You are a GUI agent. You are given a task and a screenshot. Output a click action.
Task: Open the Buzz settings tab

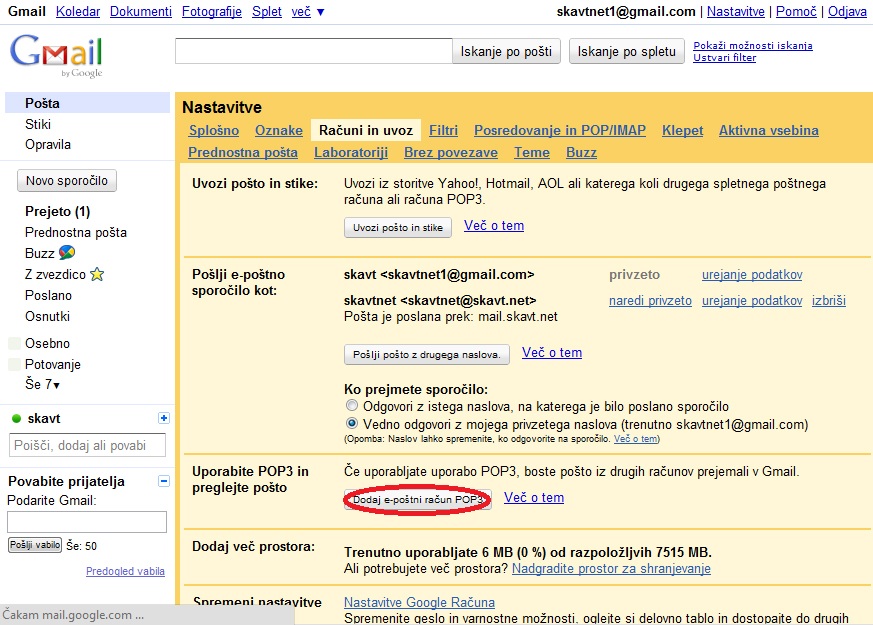pyautogui.click(x=581, y=152)
